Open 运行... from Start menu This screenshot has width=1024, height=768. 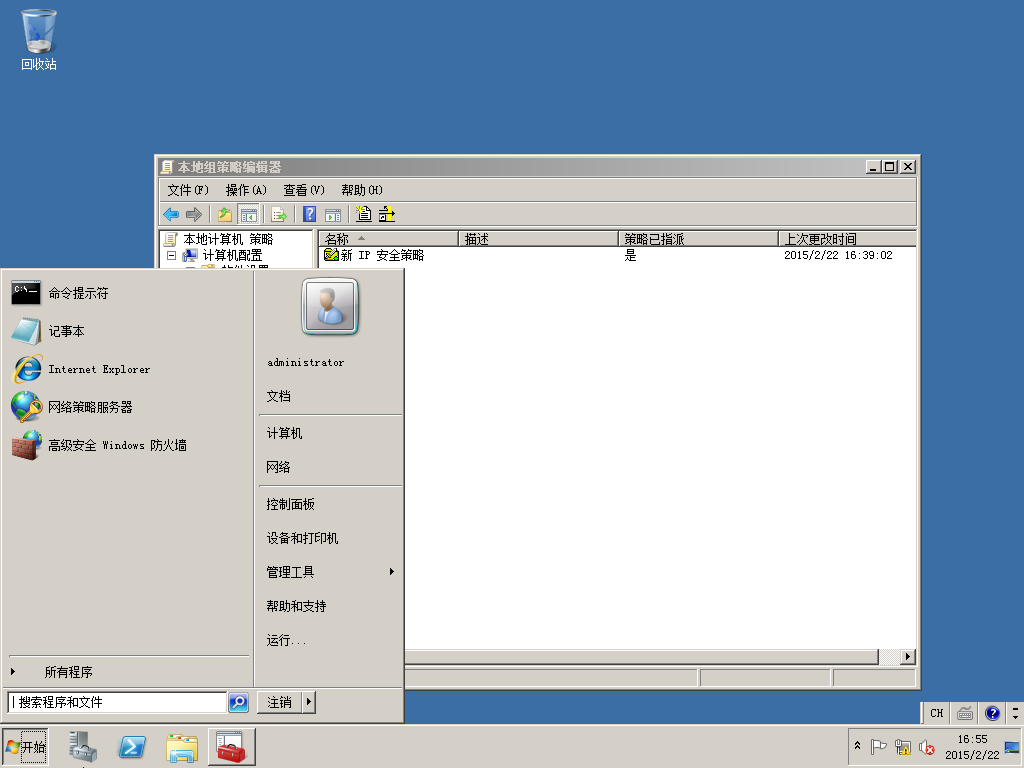(x=285, y=640)
